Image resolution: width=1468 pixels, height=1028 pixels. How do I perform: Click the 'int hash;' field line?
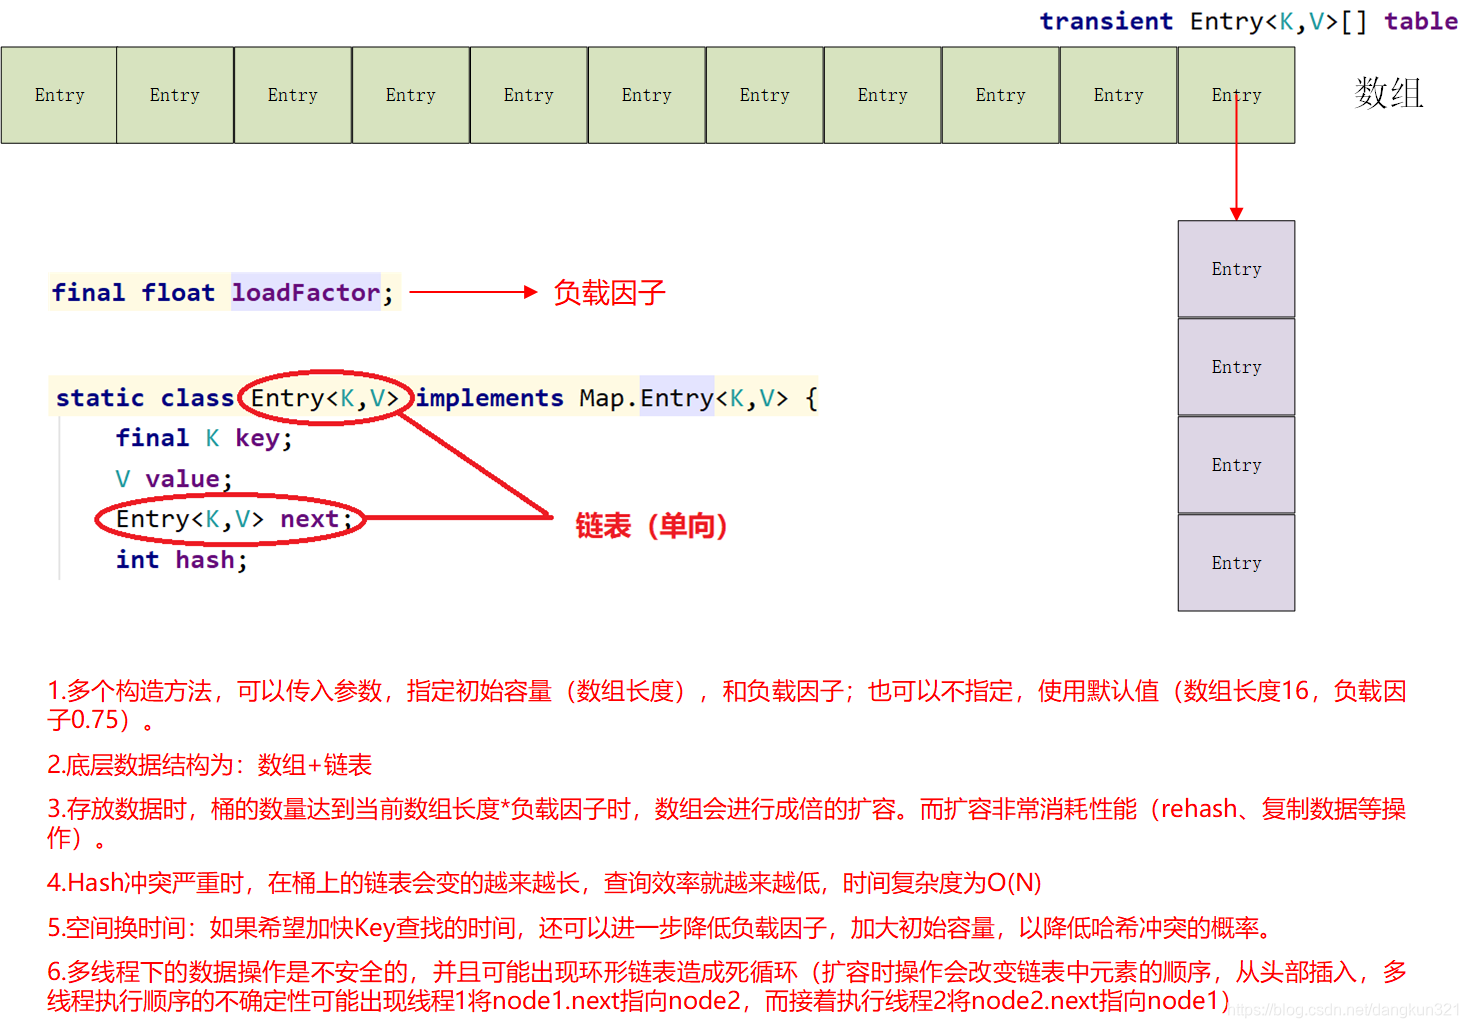(181, 560)
